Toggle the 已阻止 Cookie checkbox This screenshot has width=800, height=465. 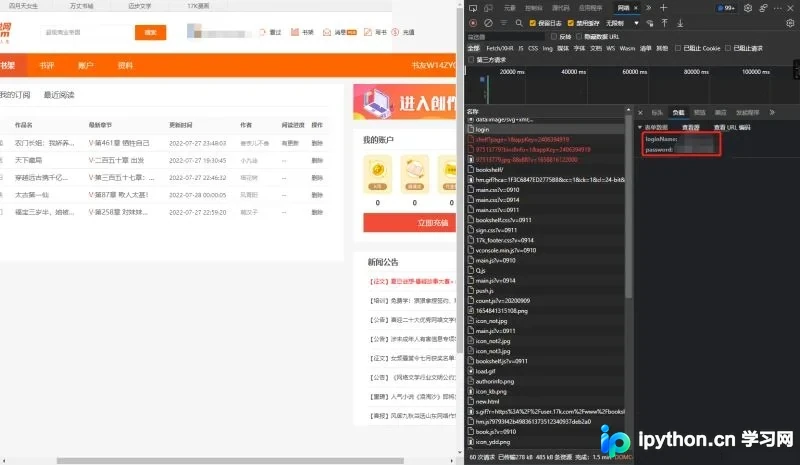678,48
